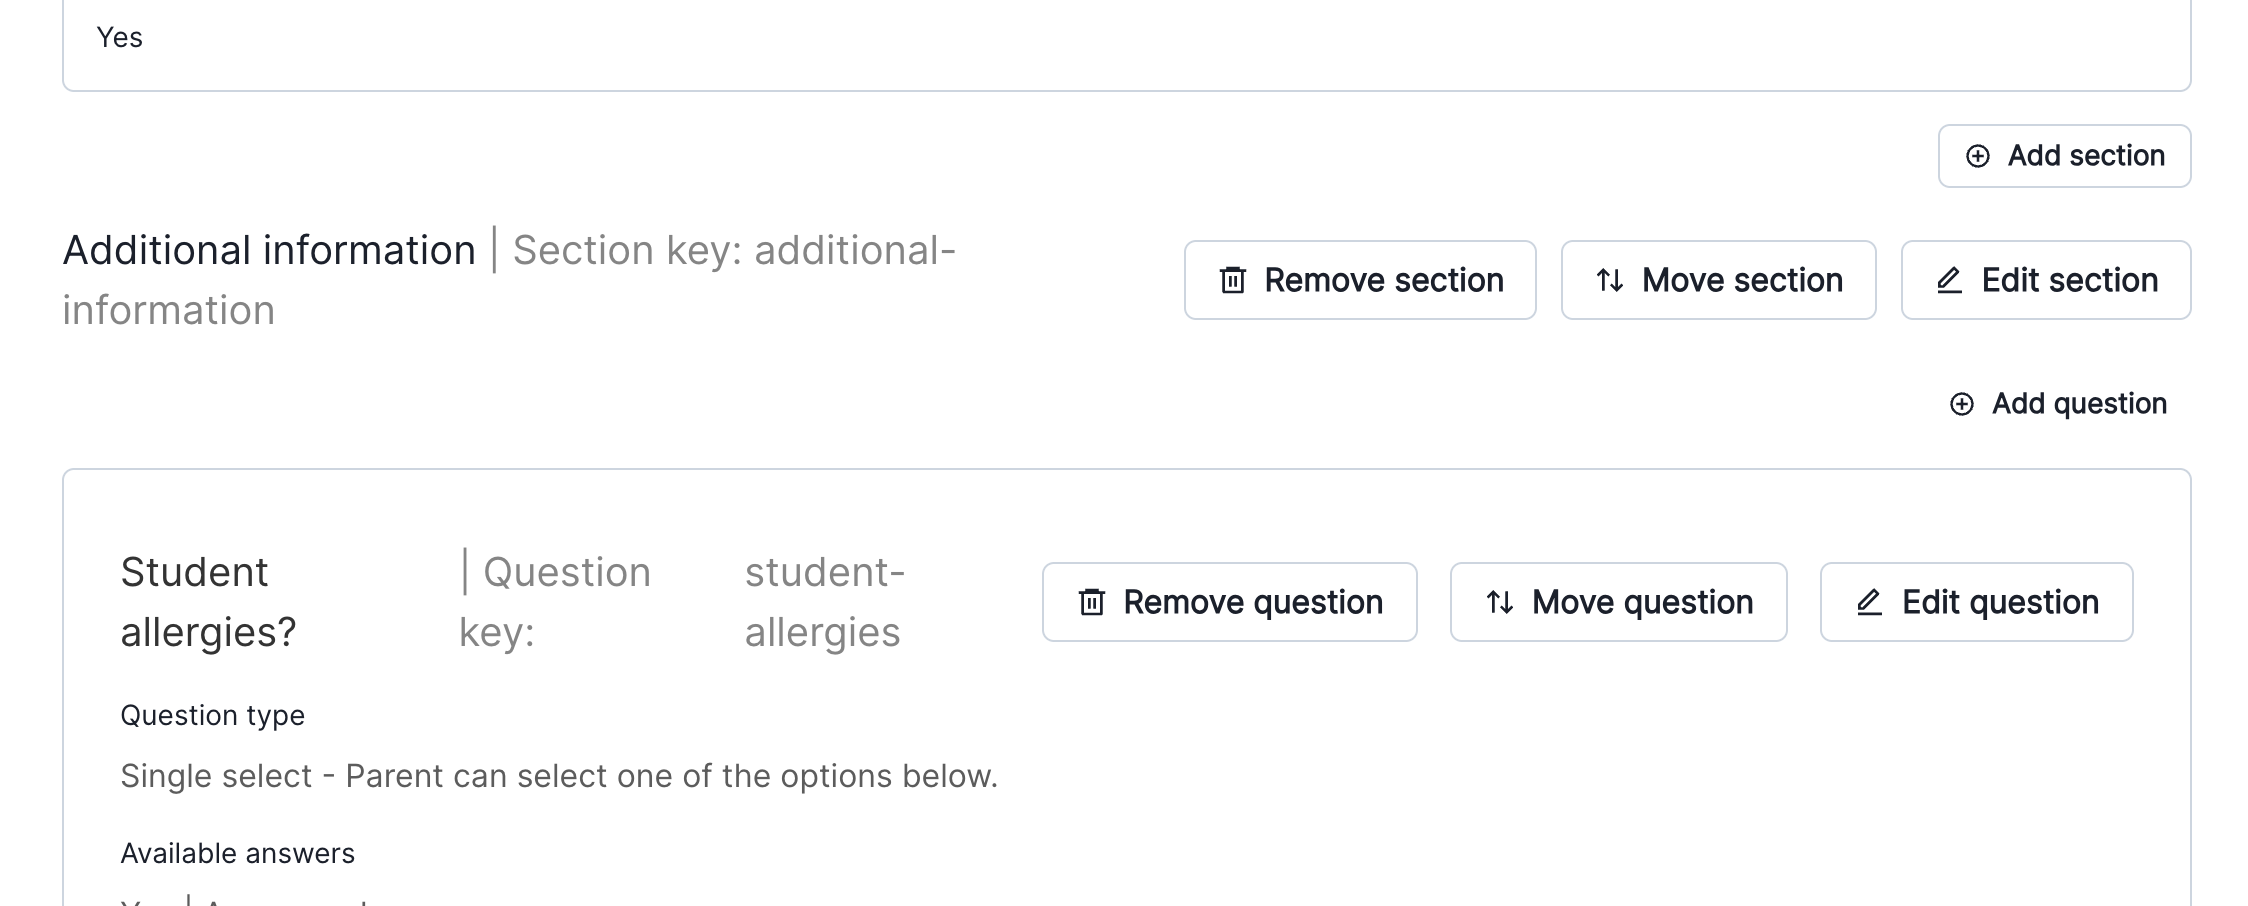Click the trash icon in Remove question
This screenshot has width=2248, height=906.
1092,603
